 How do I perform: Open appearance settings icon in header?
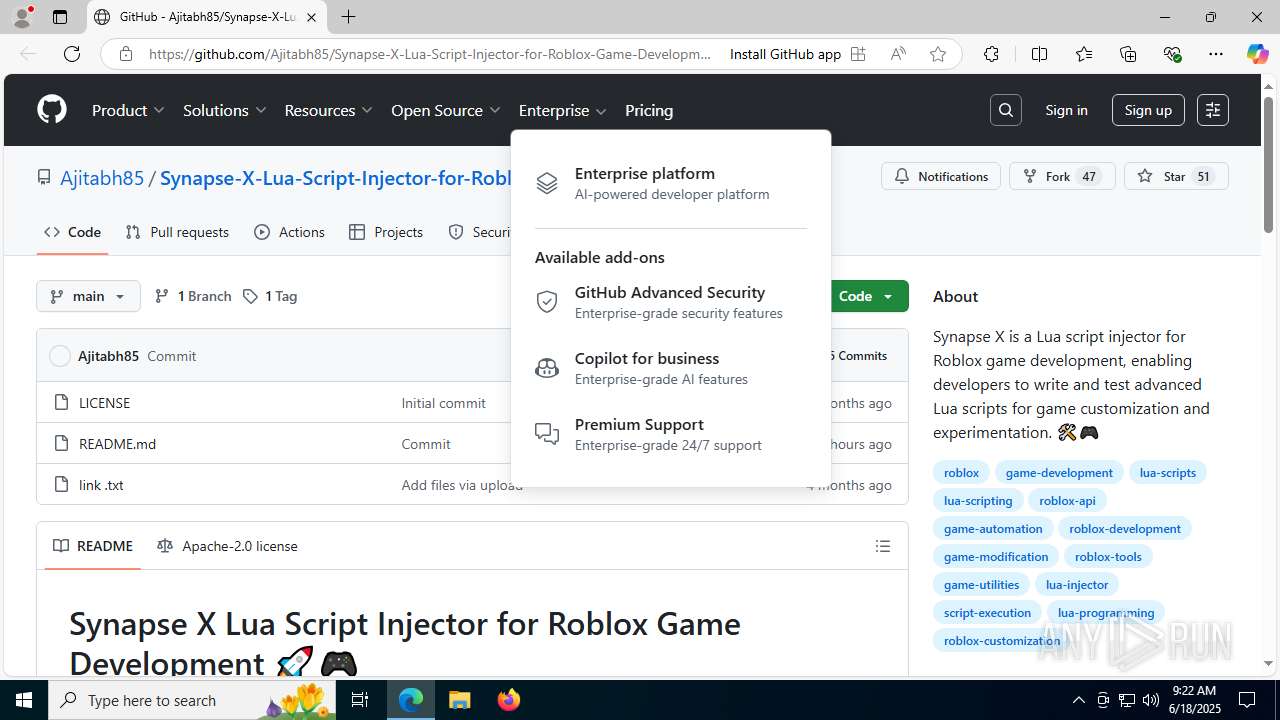(1213, 110)
